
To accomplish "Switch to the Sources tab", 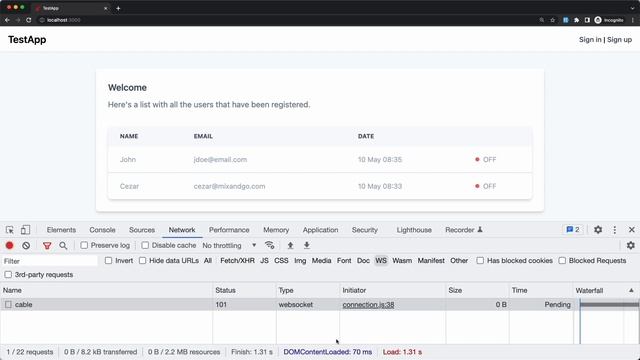I will pos(142,230).
